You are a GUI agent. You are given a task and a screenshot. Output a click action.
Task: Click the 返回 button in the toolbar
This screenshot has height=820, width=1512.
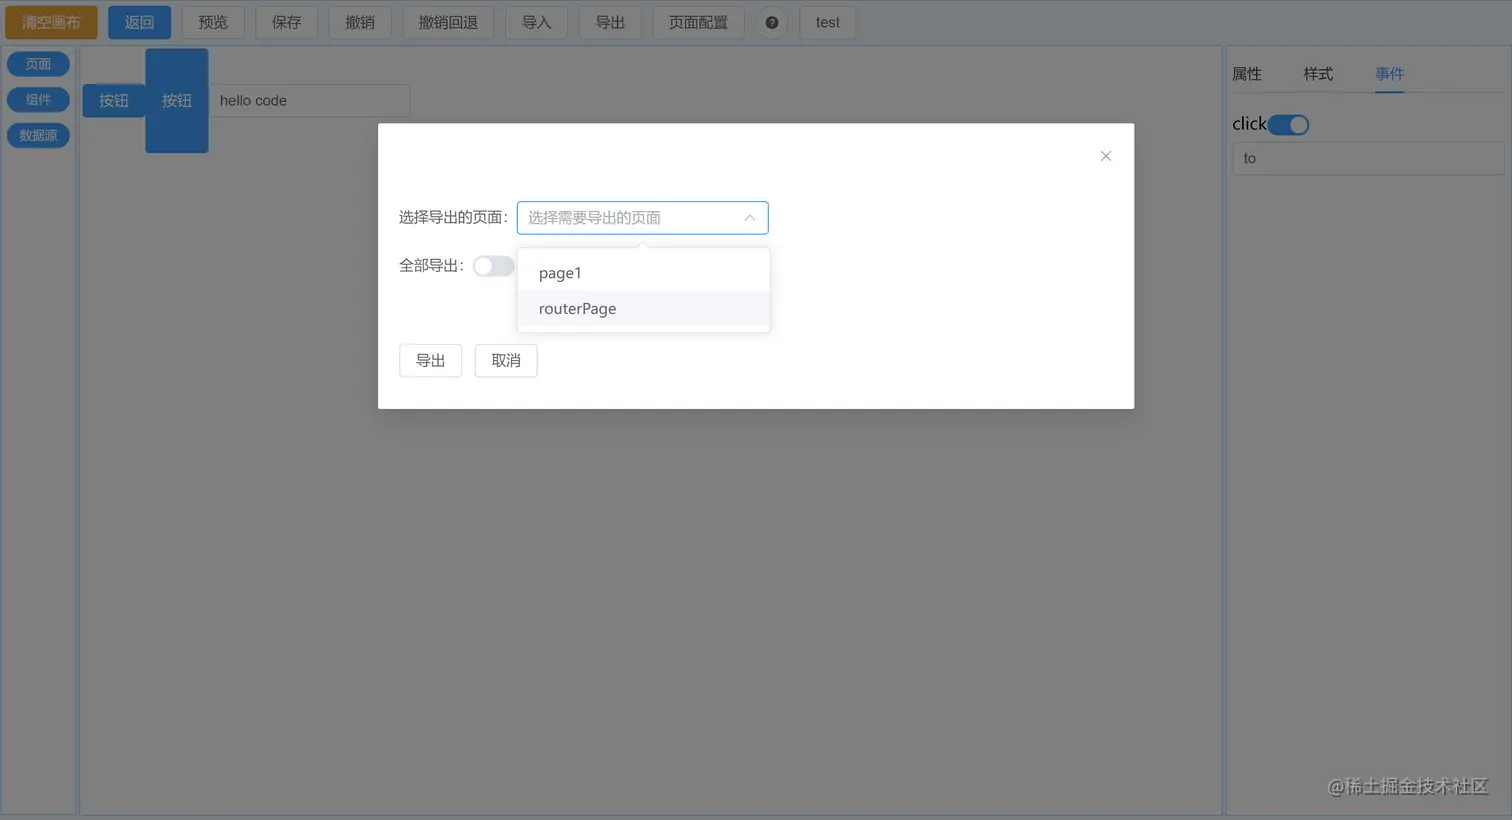coord(139,22)
